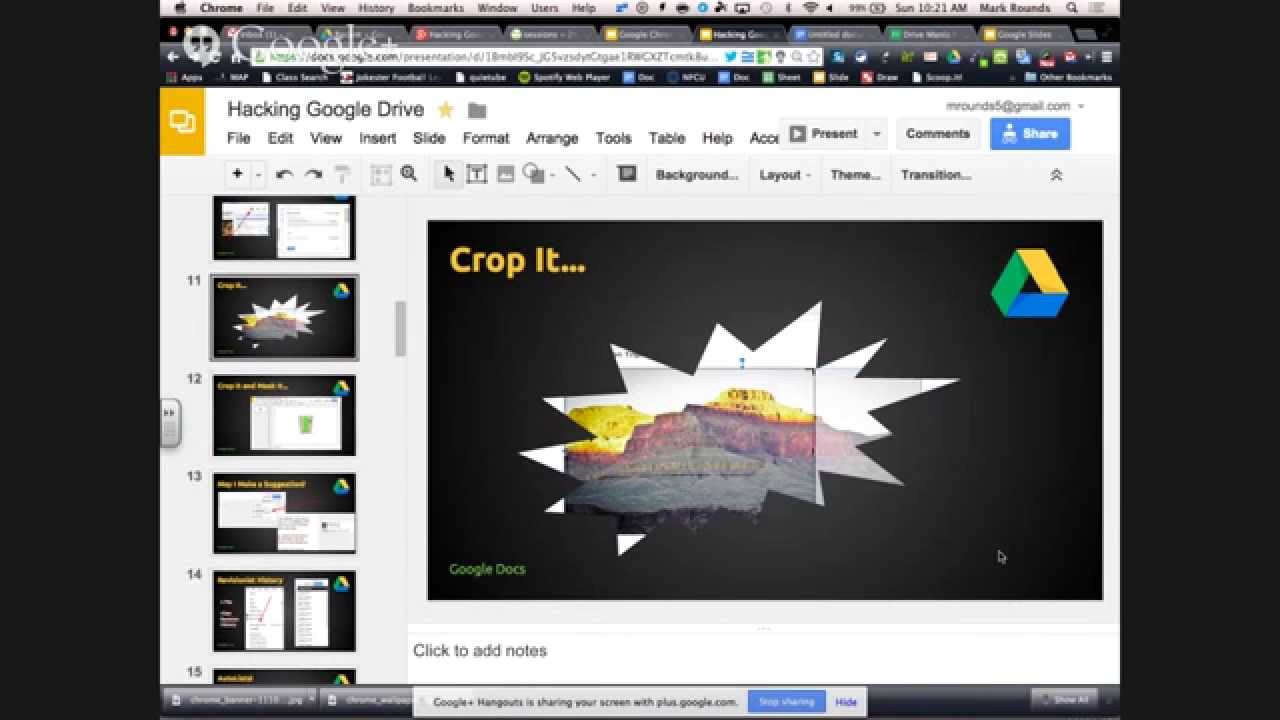Select the Google Docs footer text

click(487, 569)
